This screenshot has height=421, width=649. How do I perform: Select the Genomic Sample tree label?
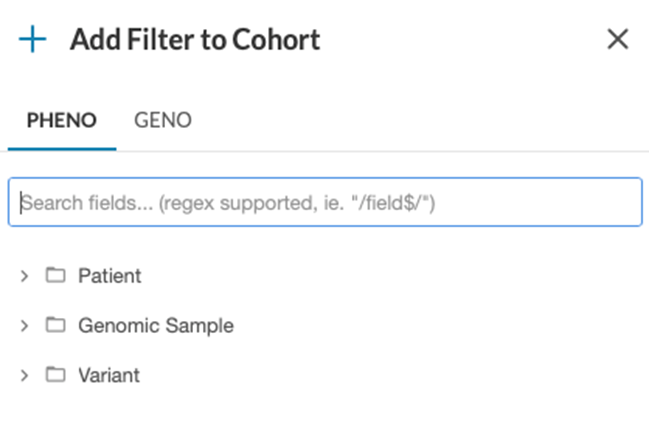click(x=156, y=325)
